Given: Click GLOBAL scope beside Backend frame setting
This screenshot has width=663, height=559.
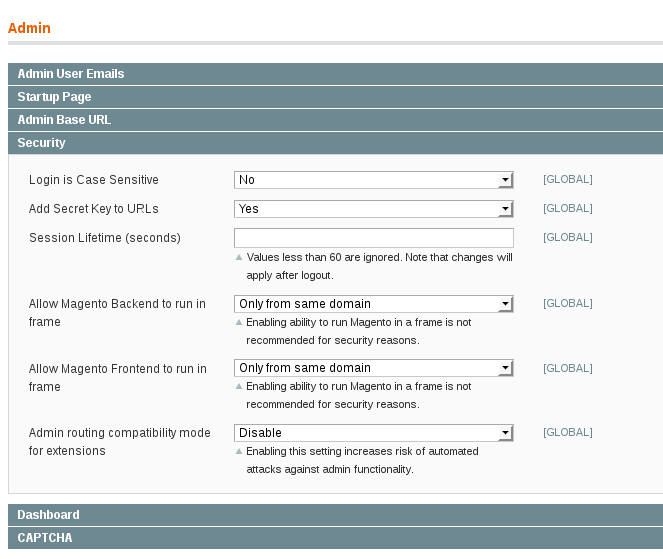Looking at the screenshot, I should pos(568,303).
